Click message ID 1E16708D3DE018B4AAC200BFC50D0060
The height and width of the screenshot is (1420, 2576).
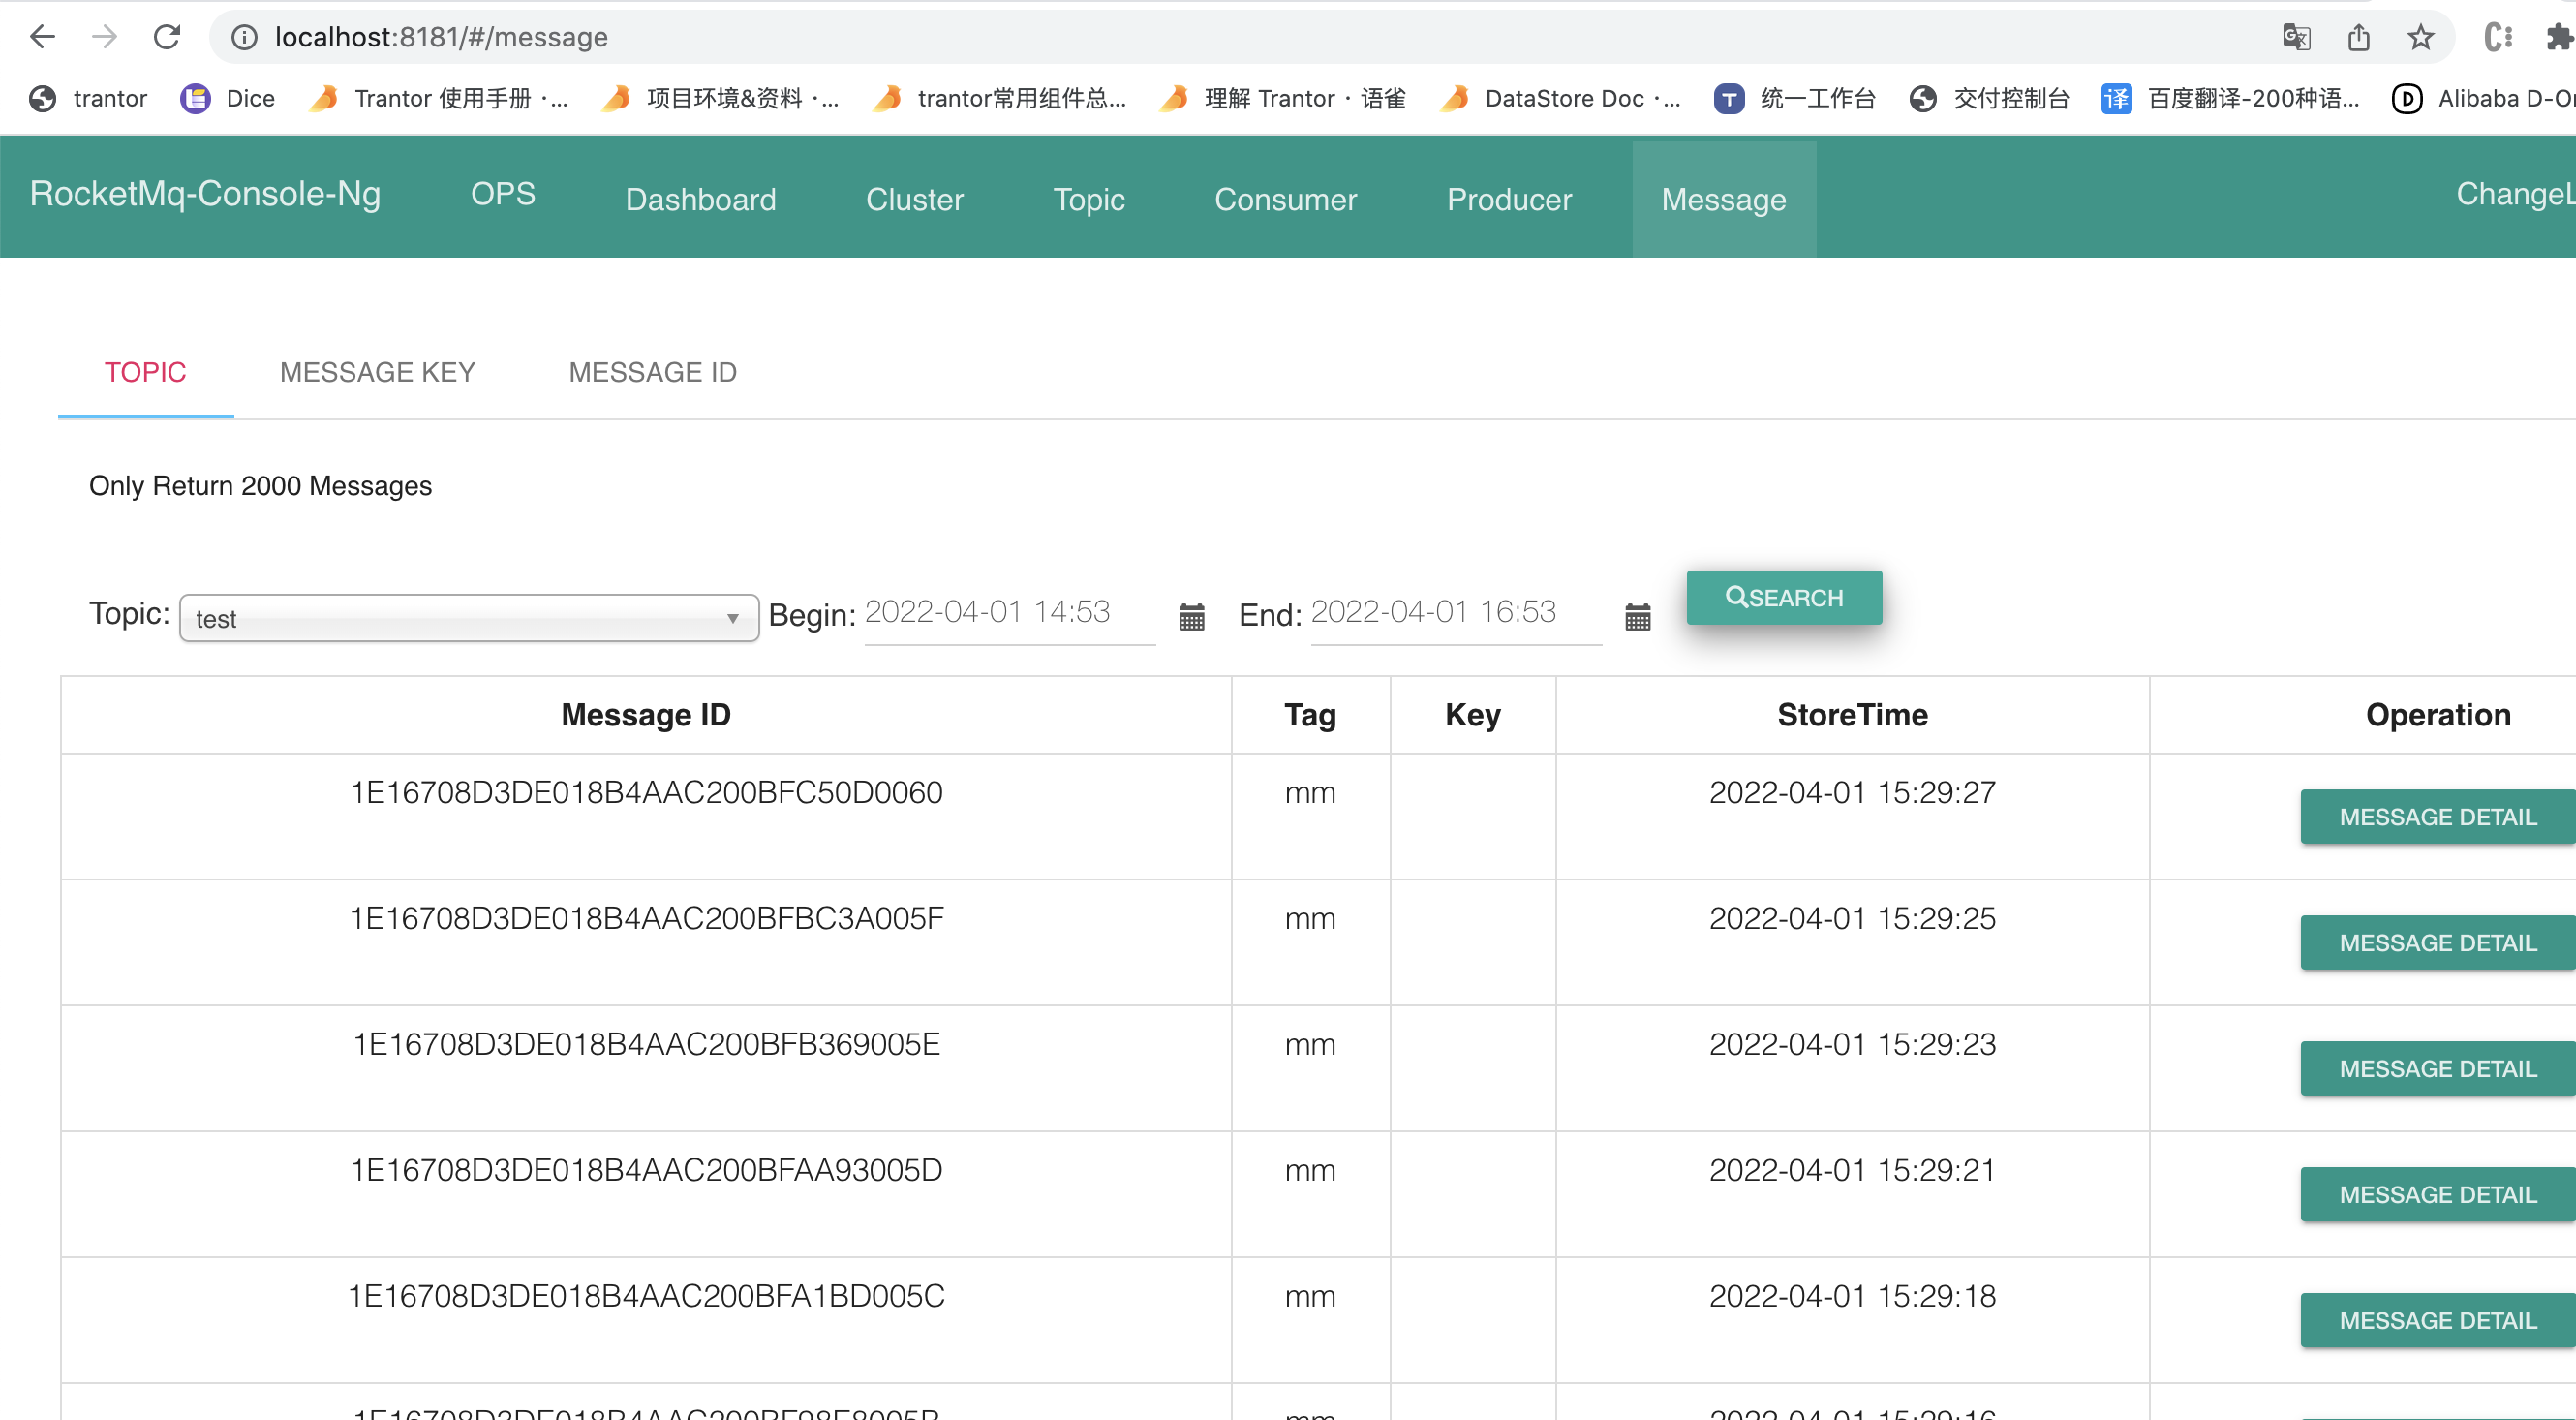[646, 792]
